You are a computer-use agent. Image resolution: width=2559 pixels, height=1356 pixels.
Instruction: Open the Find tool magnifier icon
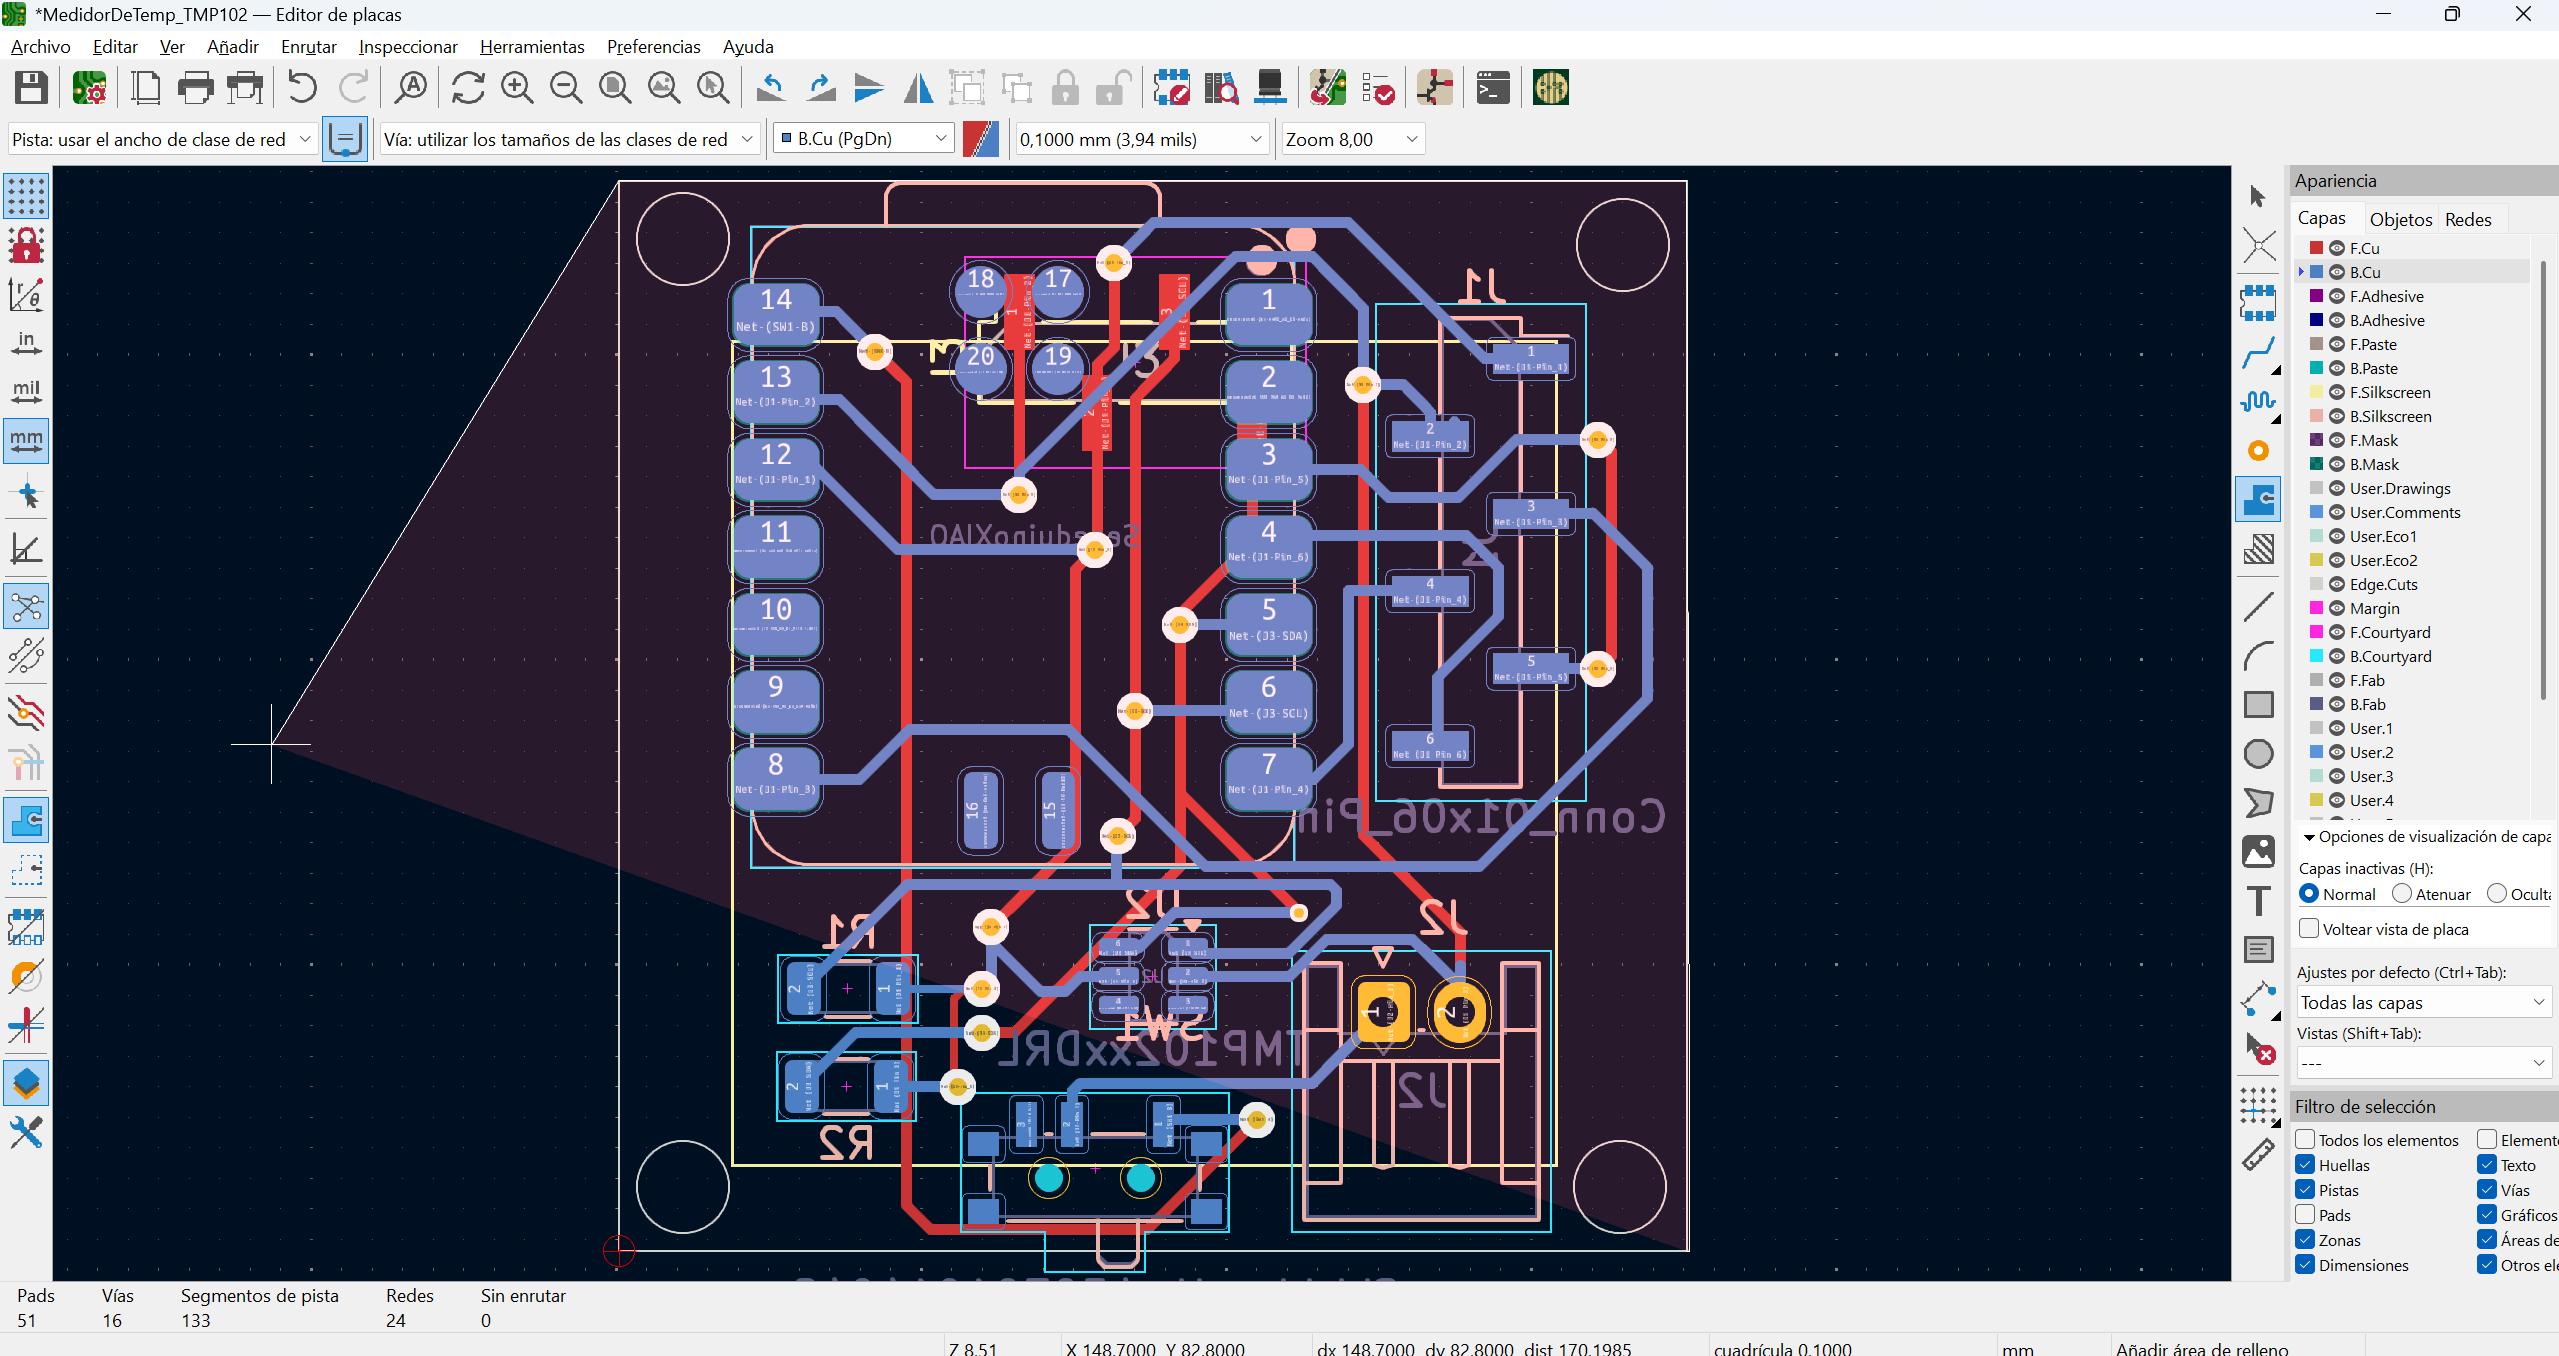click(410, 88)
